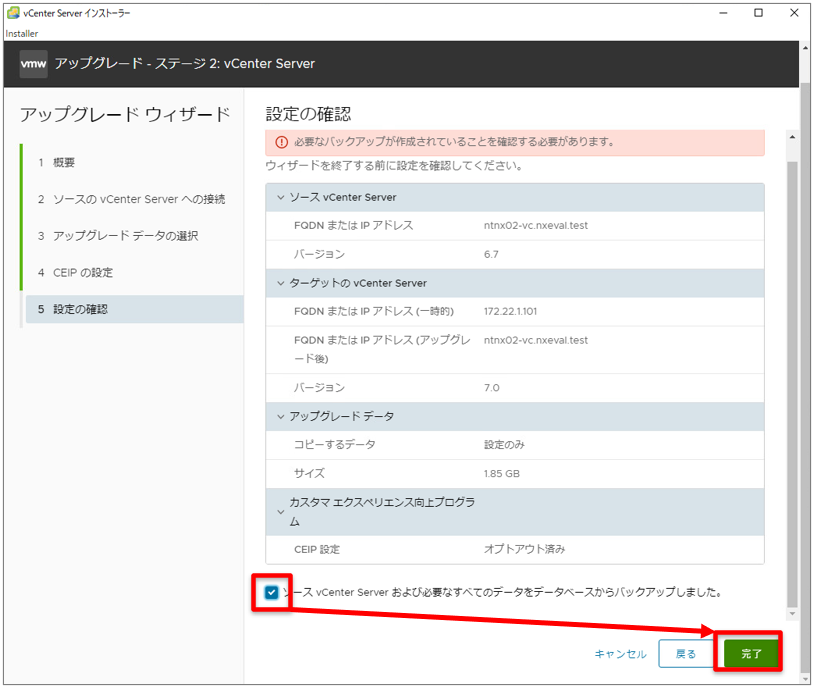
Task: Click the settings panel scrollbar thumb
Action: click(792, 384)
